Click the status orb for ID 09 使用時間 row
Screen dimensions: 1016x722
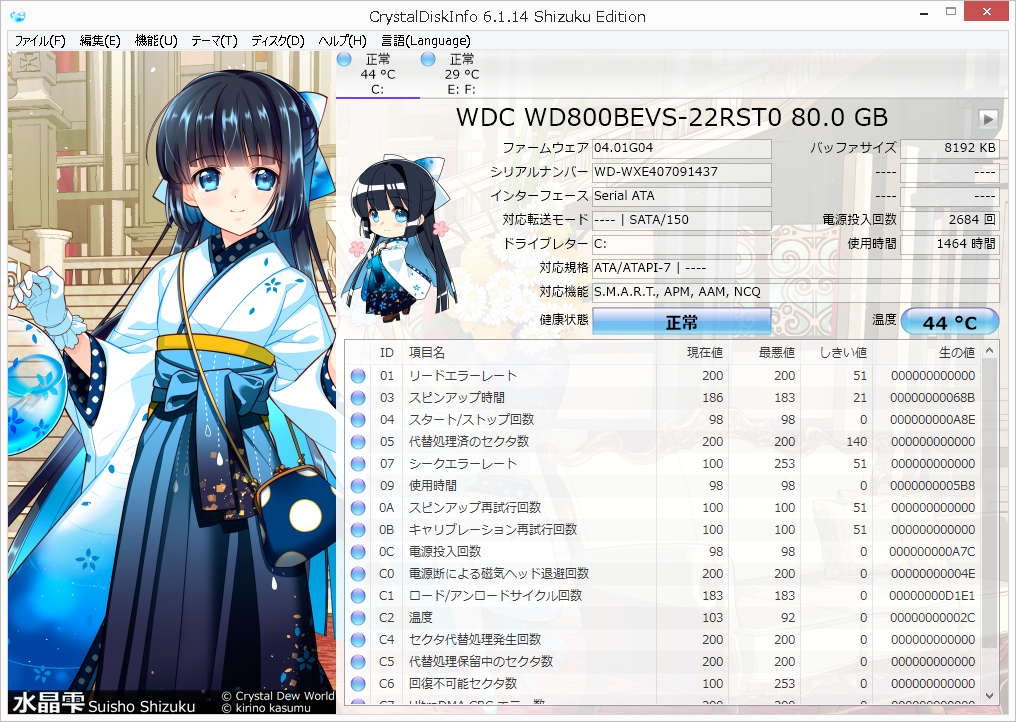click(358, 486)
